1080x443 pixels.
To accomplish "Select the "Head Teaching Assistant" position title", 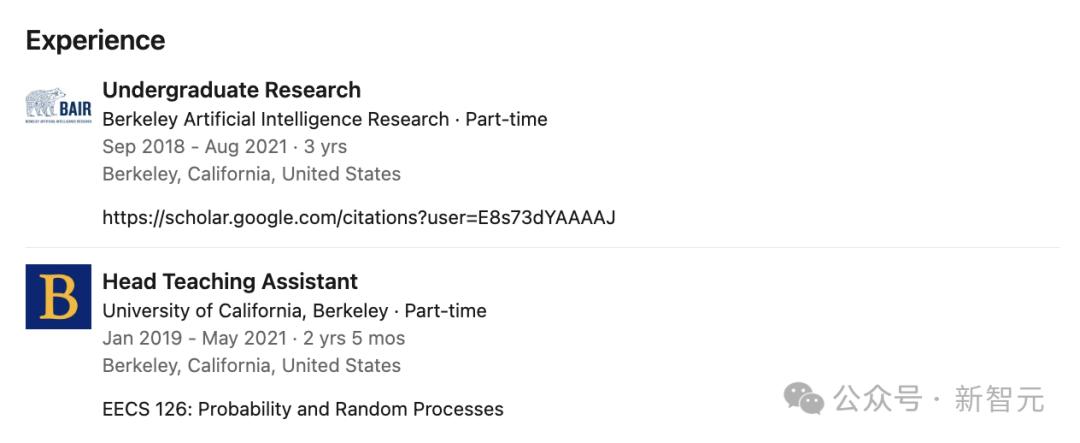I will 230,282.
